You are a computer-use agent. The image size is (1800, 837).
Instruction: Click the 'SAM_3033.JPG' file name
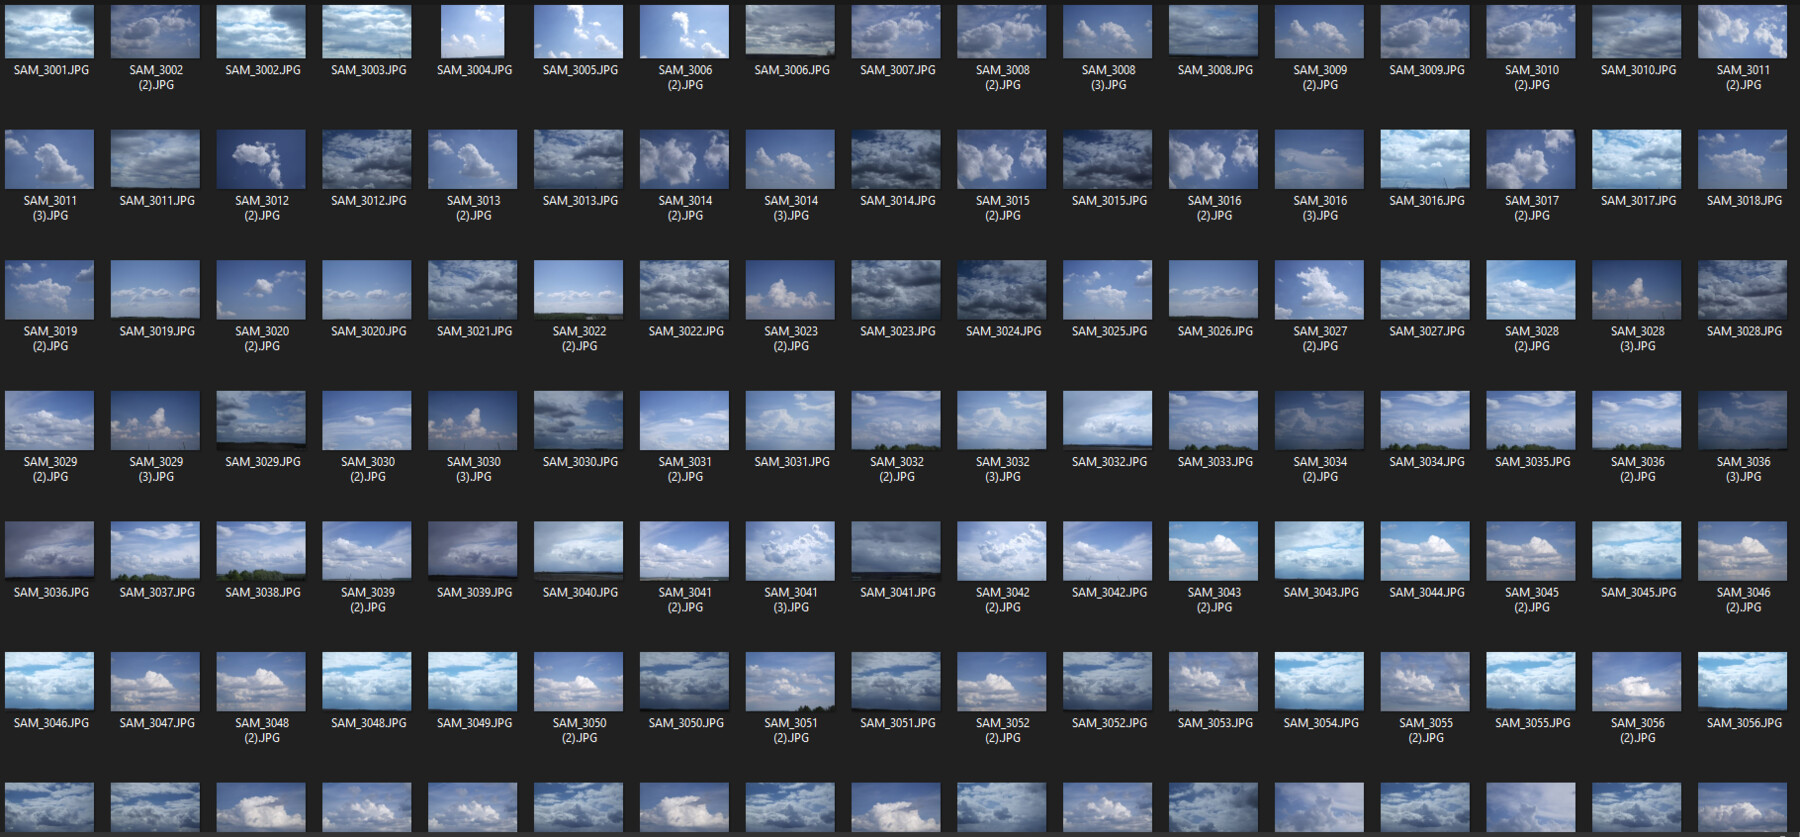pos(1215,462)
